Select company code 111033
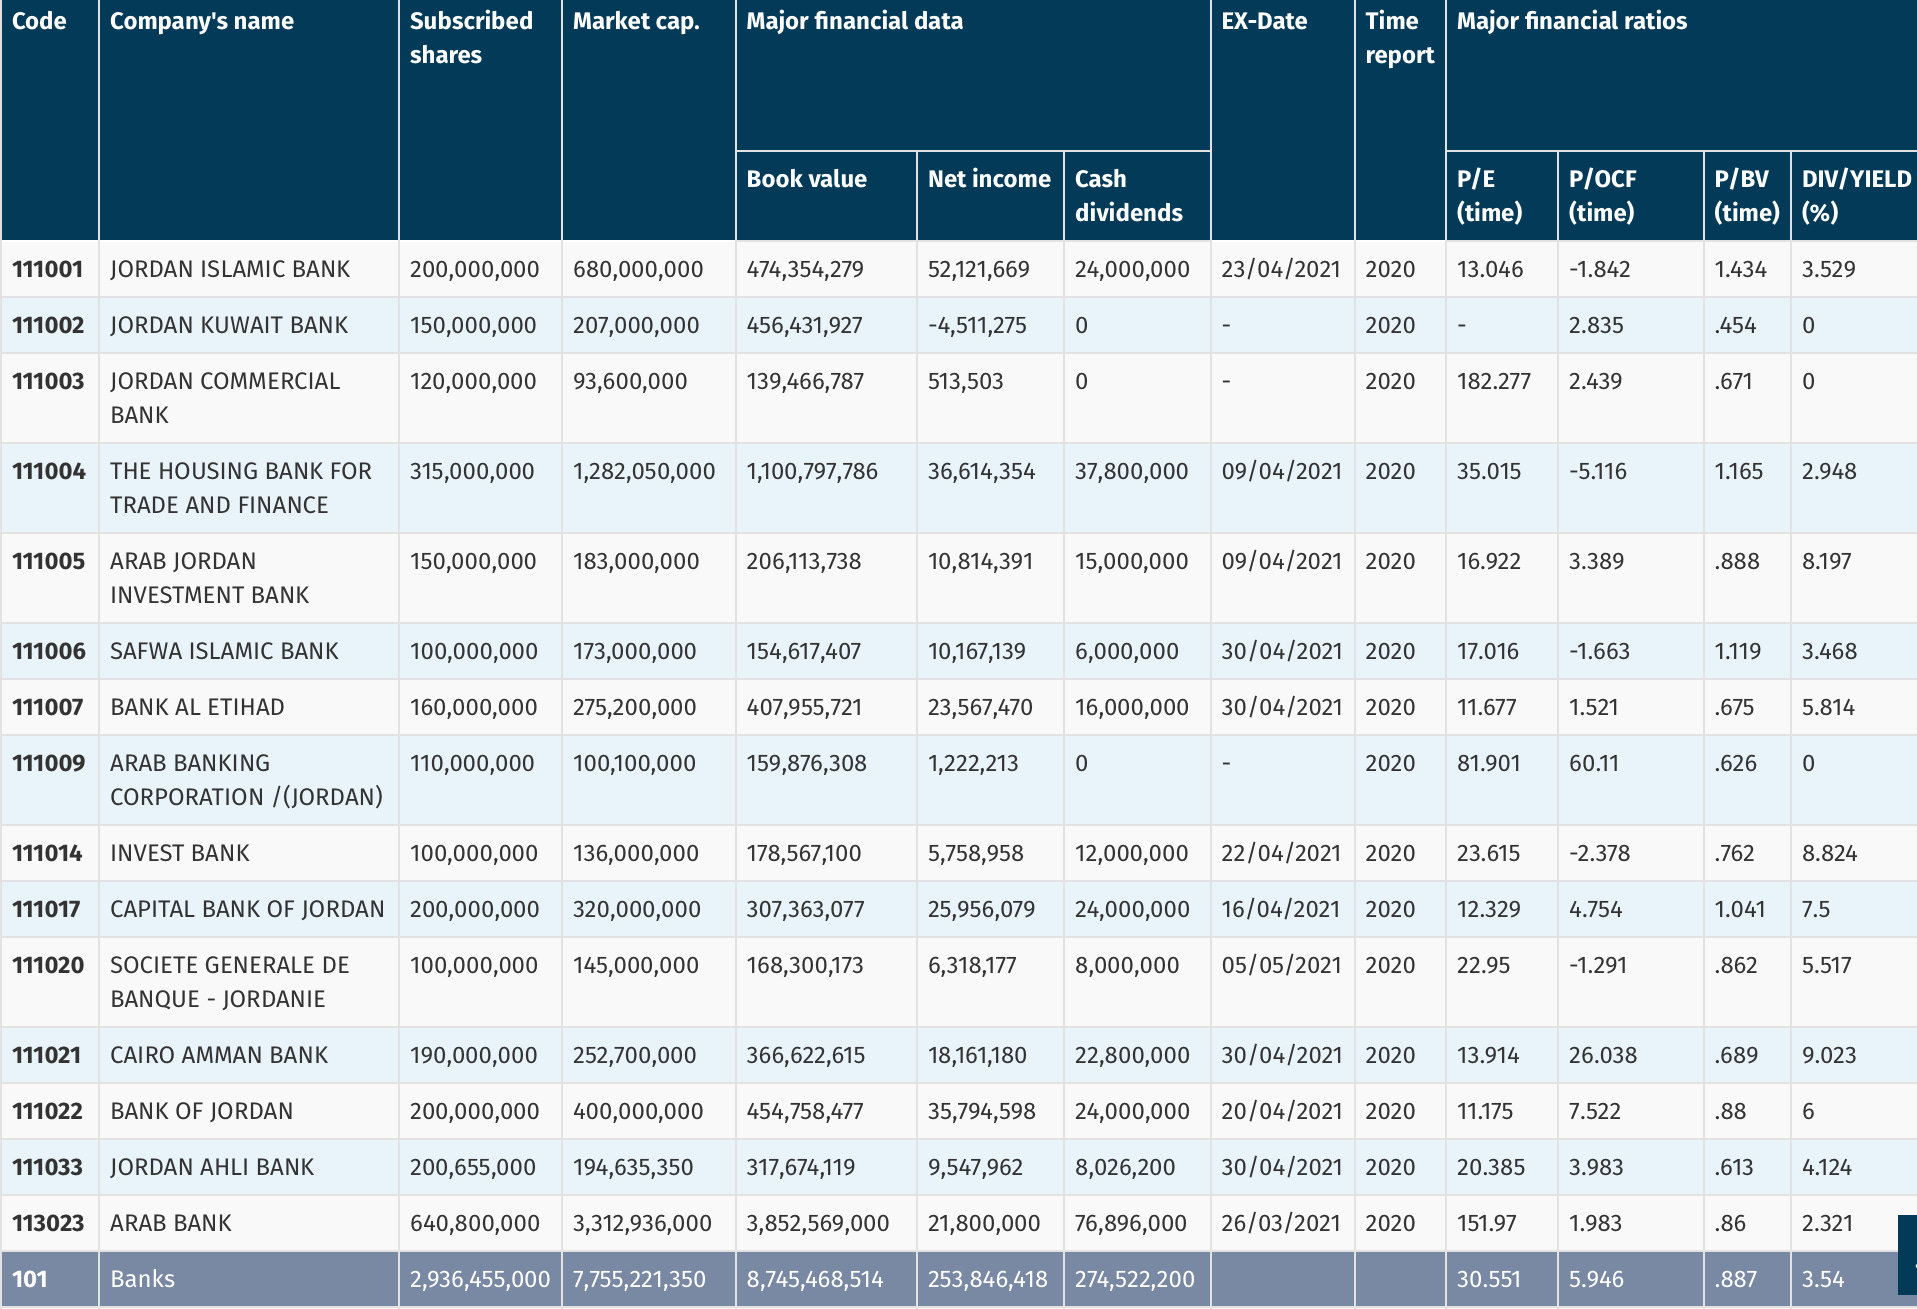This screenshot has width=1917, height=1309. point(48,1167)
